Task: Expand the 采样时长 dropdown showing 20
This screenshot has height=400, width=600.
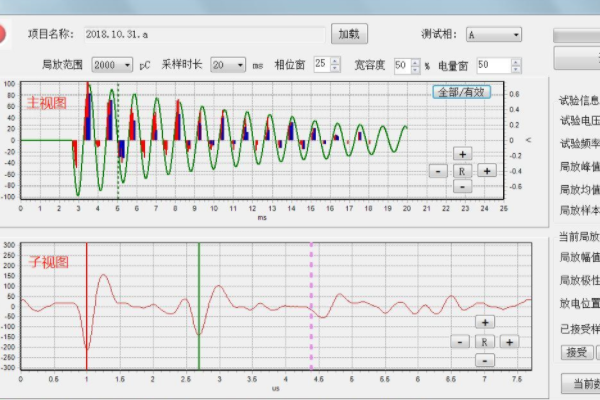Action: point(227,64)
